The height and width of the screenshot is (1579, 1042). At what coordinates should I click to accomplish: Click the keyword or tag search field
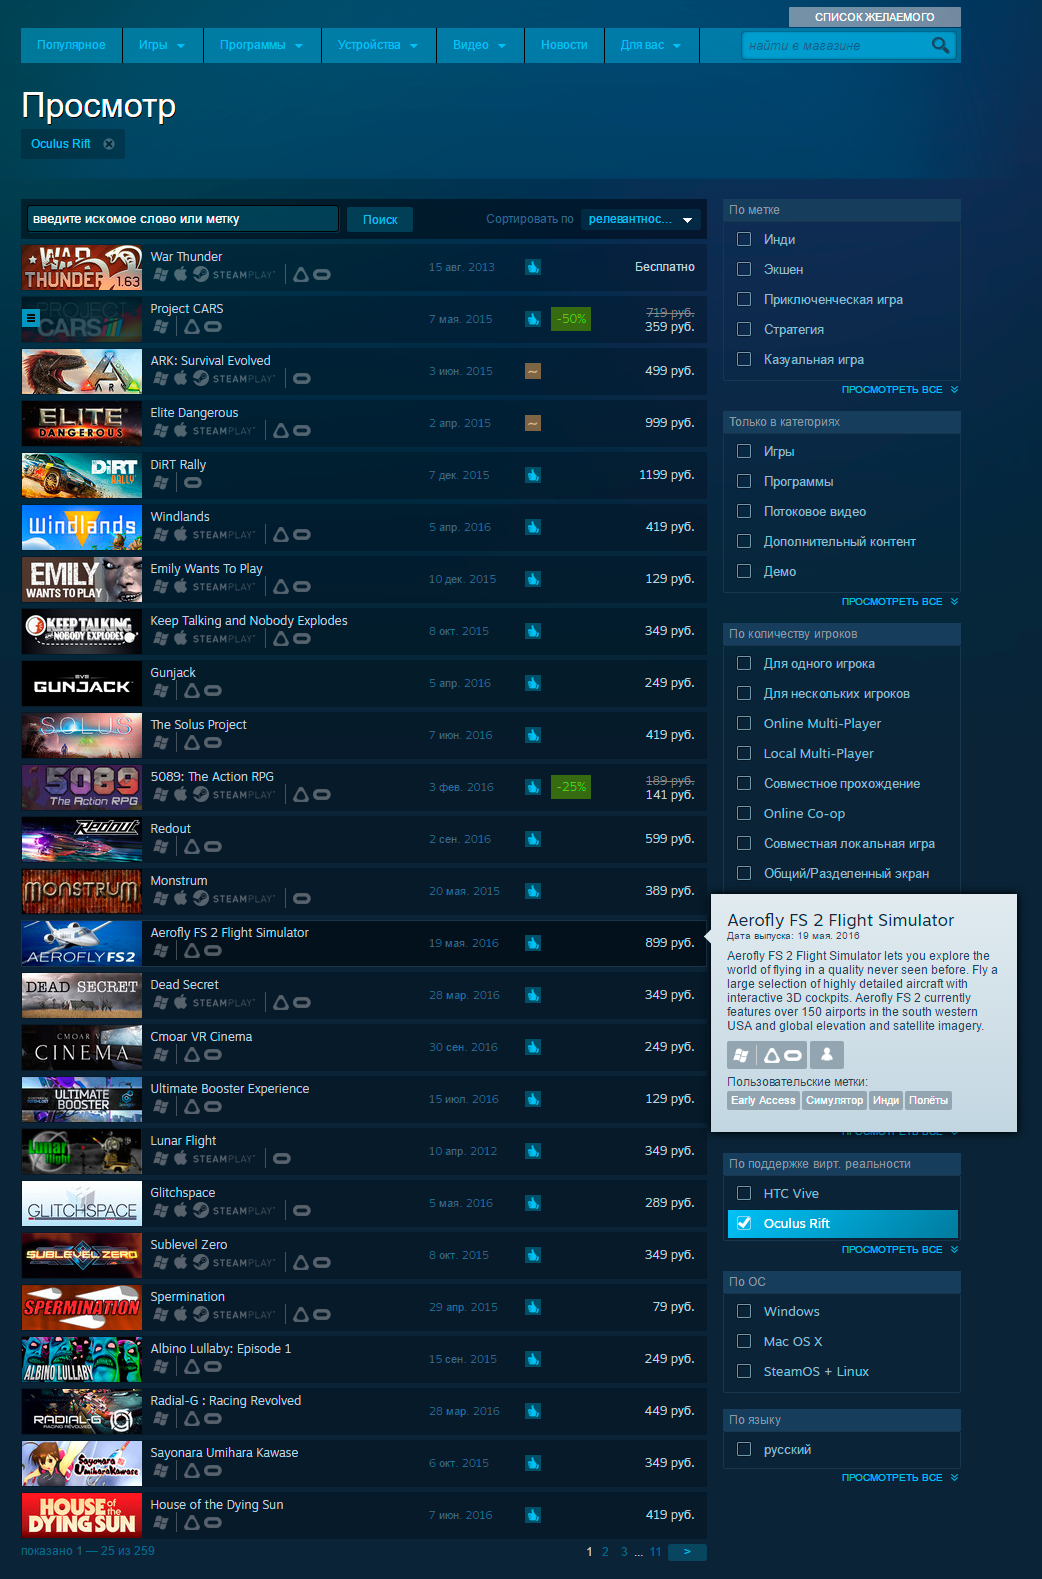[x=182, y=219]
